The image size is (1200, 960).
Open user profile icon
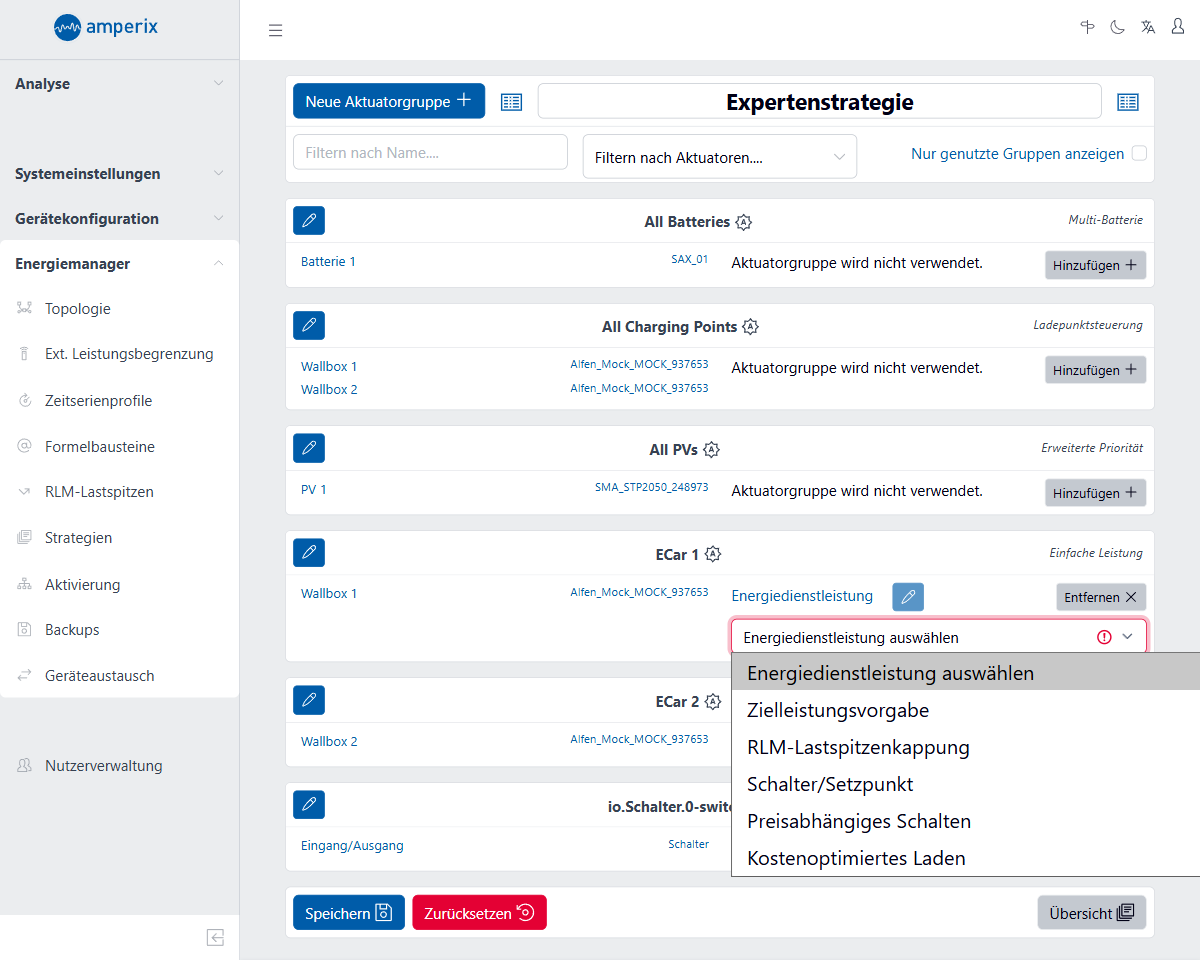1177,28
